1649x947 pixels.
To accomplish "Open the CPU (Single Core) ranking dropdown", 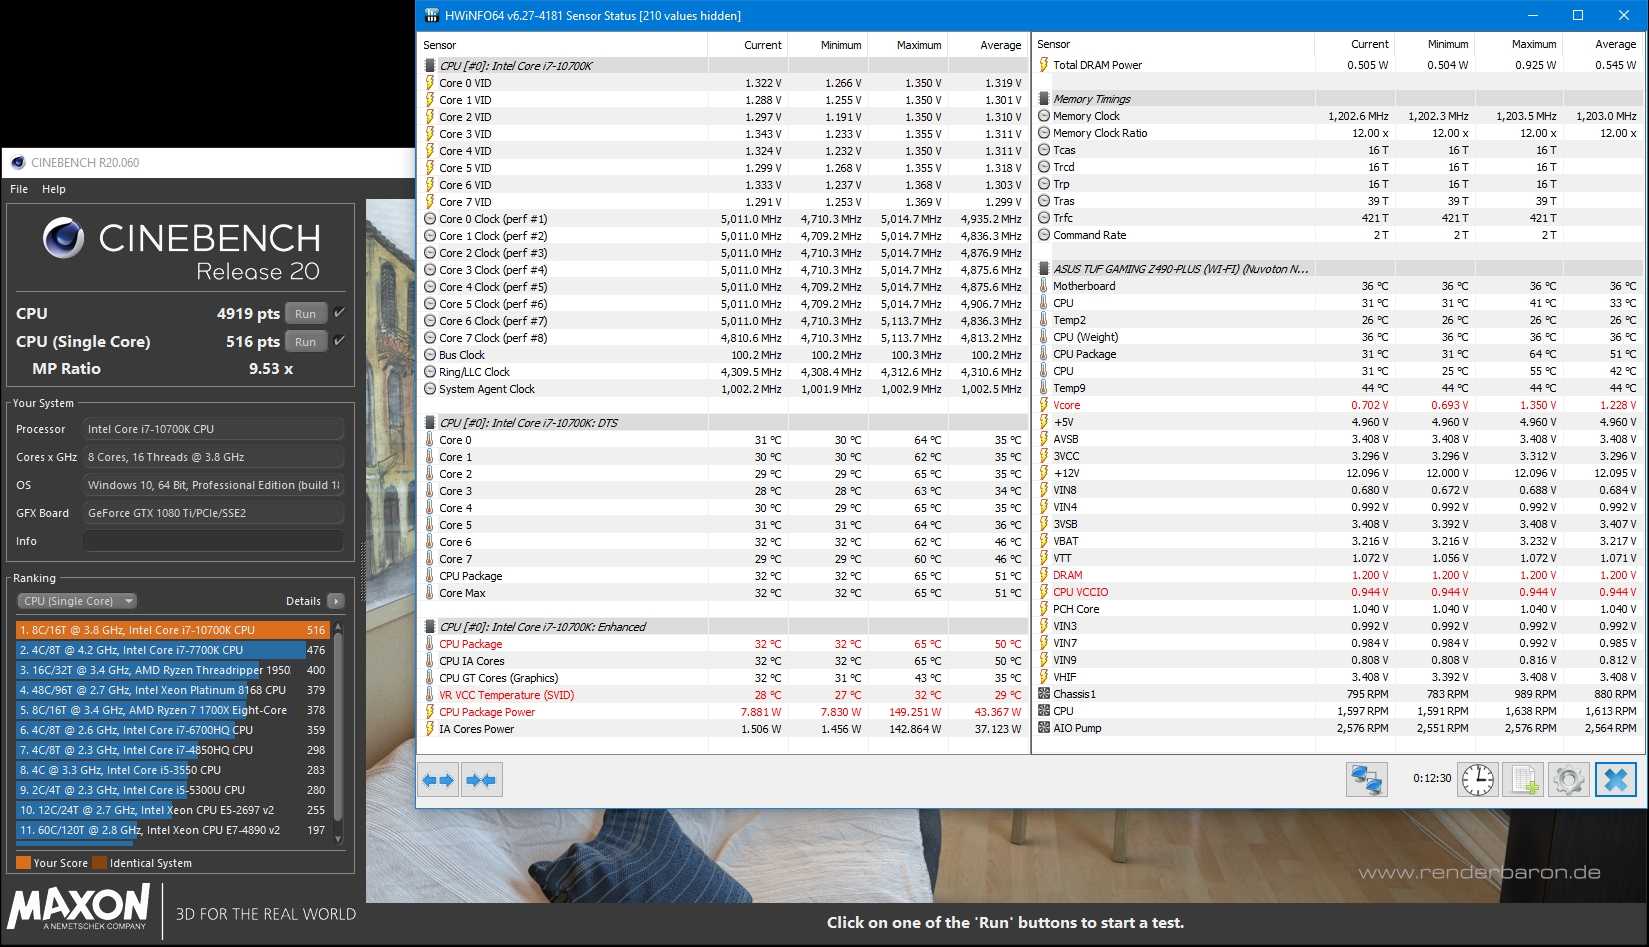I will [x=77, y=601].
